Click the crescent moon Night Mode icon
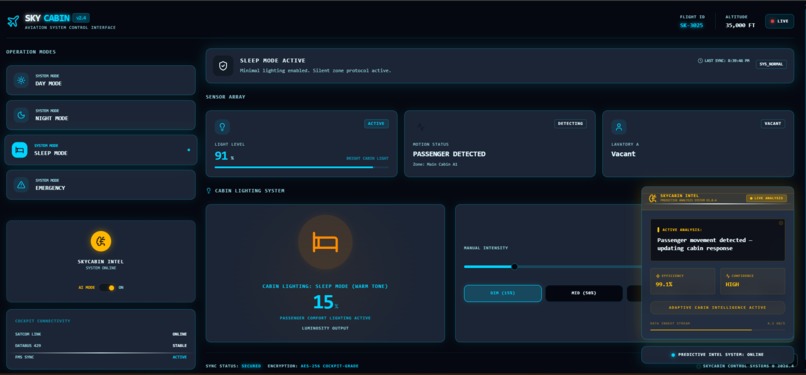This screenshot has height=375, width=806. tap(21, 115)
